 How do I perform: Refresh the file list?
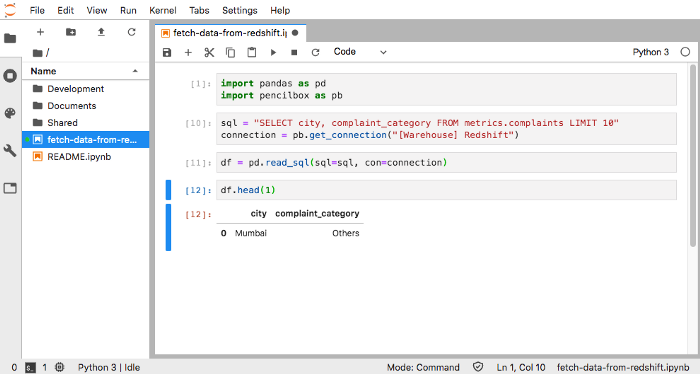click(x=131, y=32)
